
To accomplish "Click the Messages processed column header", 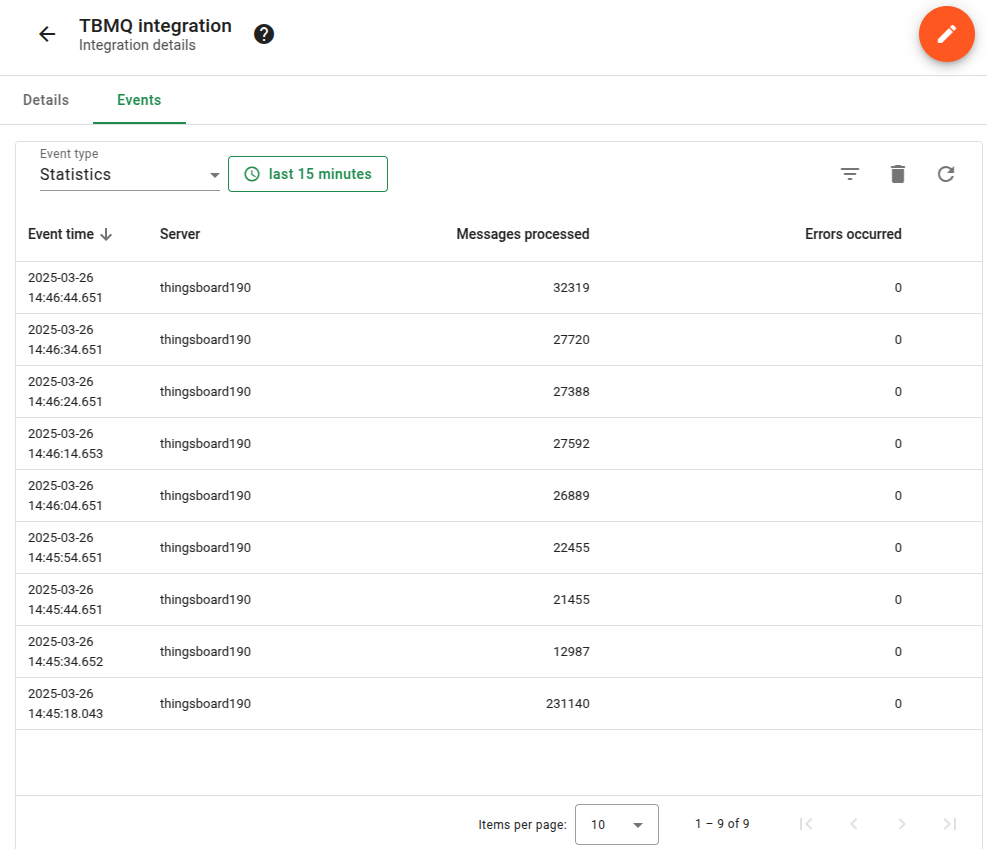I will (x=522, y=234).
